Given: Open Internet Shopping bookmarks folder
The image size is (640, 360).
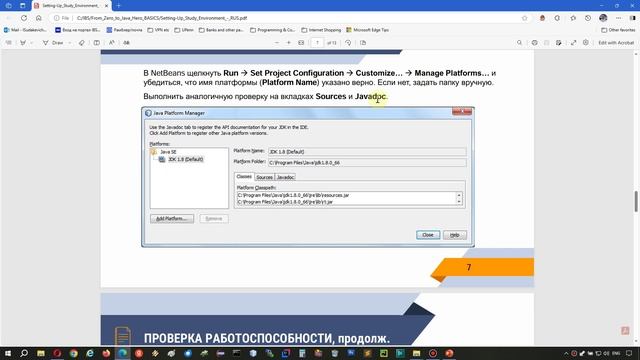Looking at the screenshot, I should pos(321,30).
